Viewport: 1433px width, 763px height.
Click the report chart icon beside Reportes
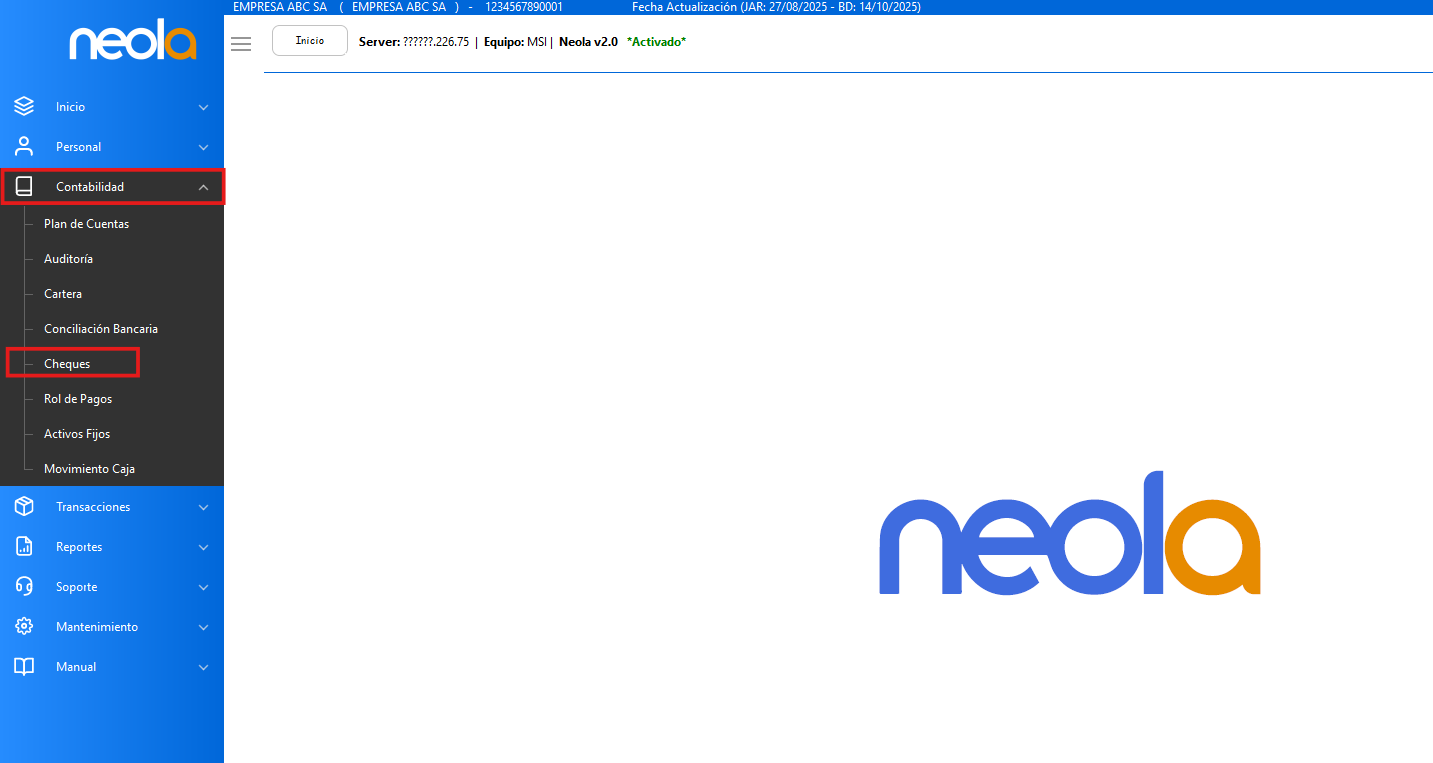pyautogui.click(x=24, y=547)
